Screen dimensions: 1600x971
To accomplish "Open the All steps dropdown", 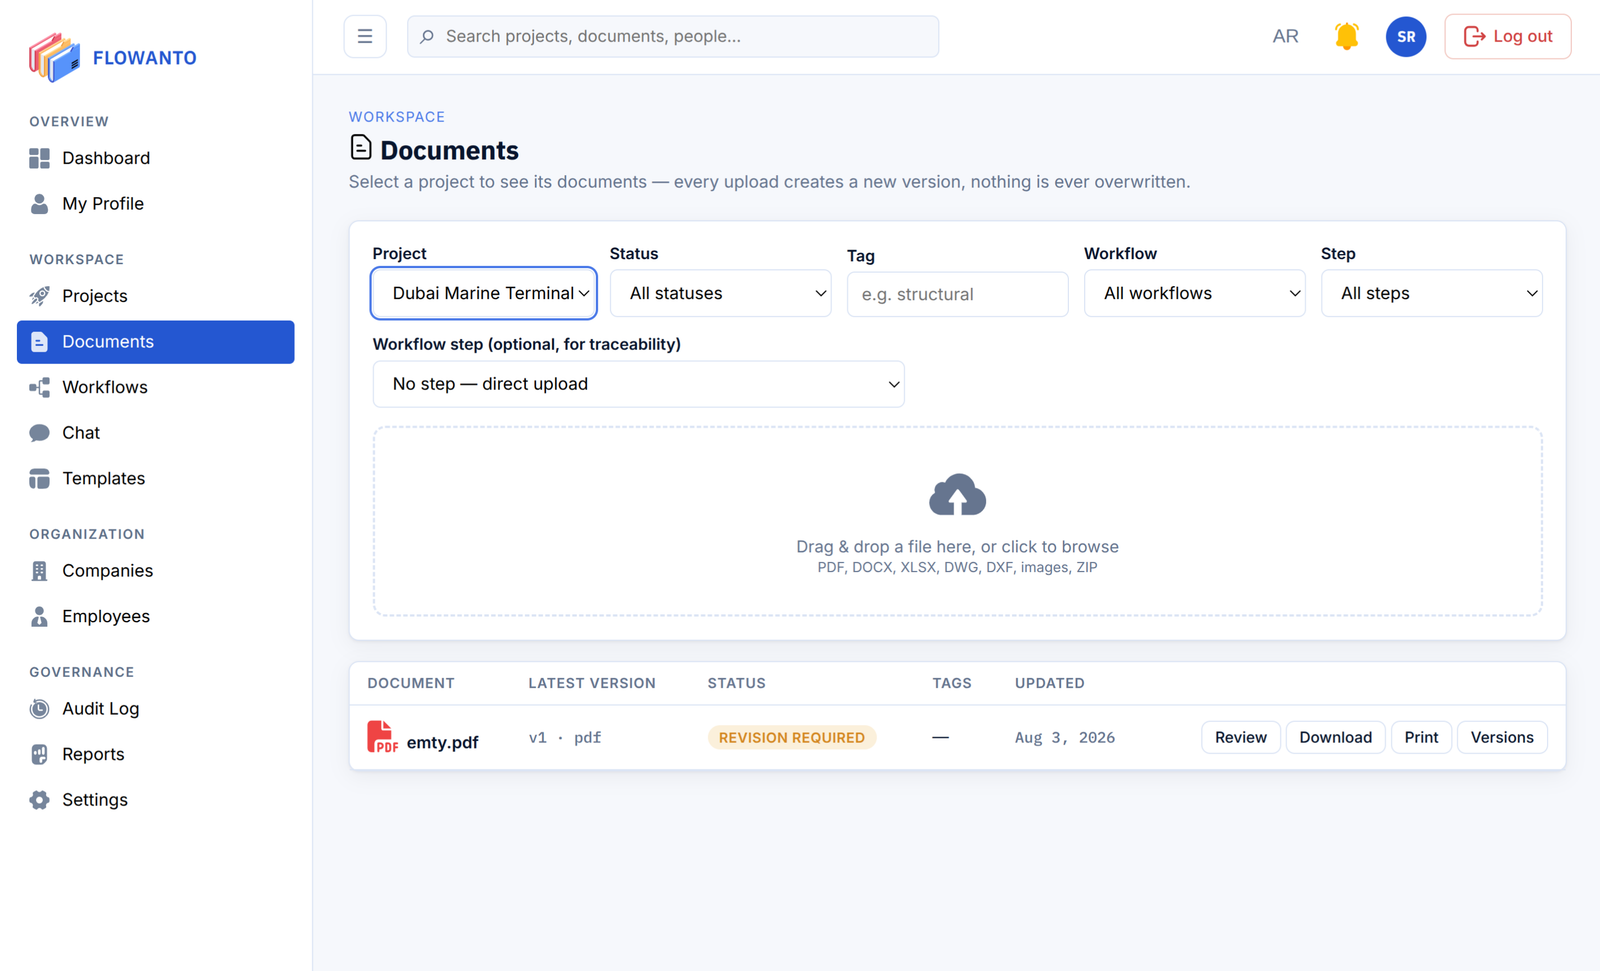I will coord(1431,293).
